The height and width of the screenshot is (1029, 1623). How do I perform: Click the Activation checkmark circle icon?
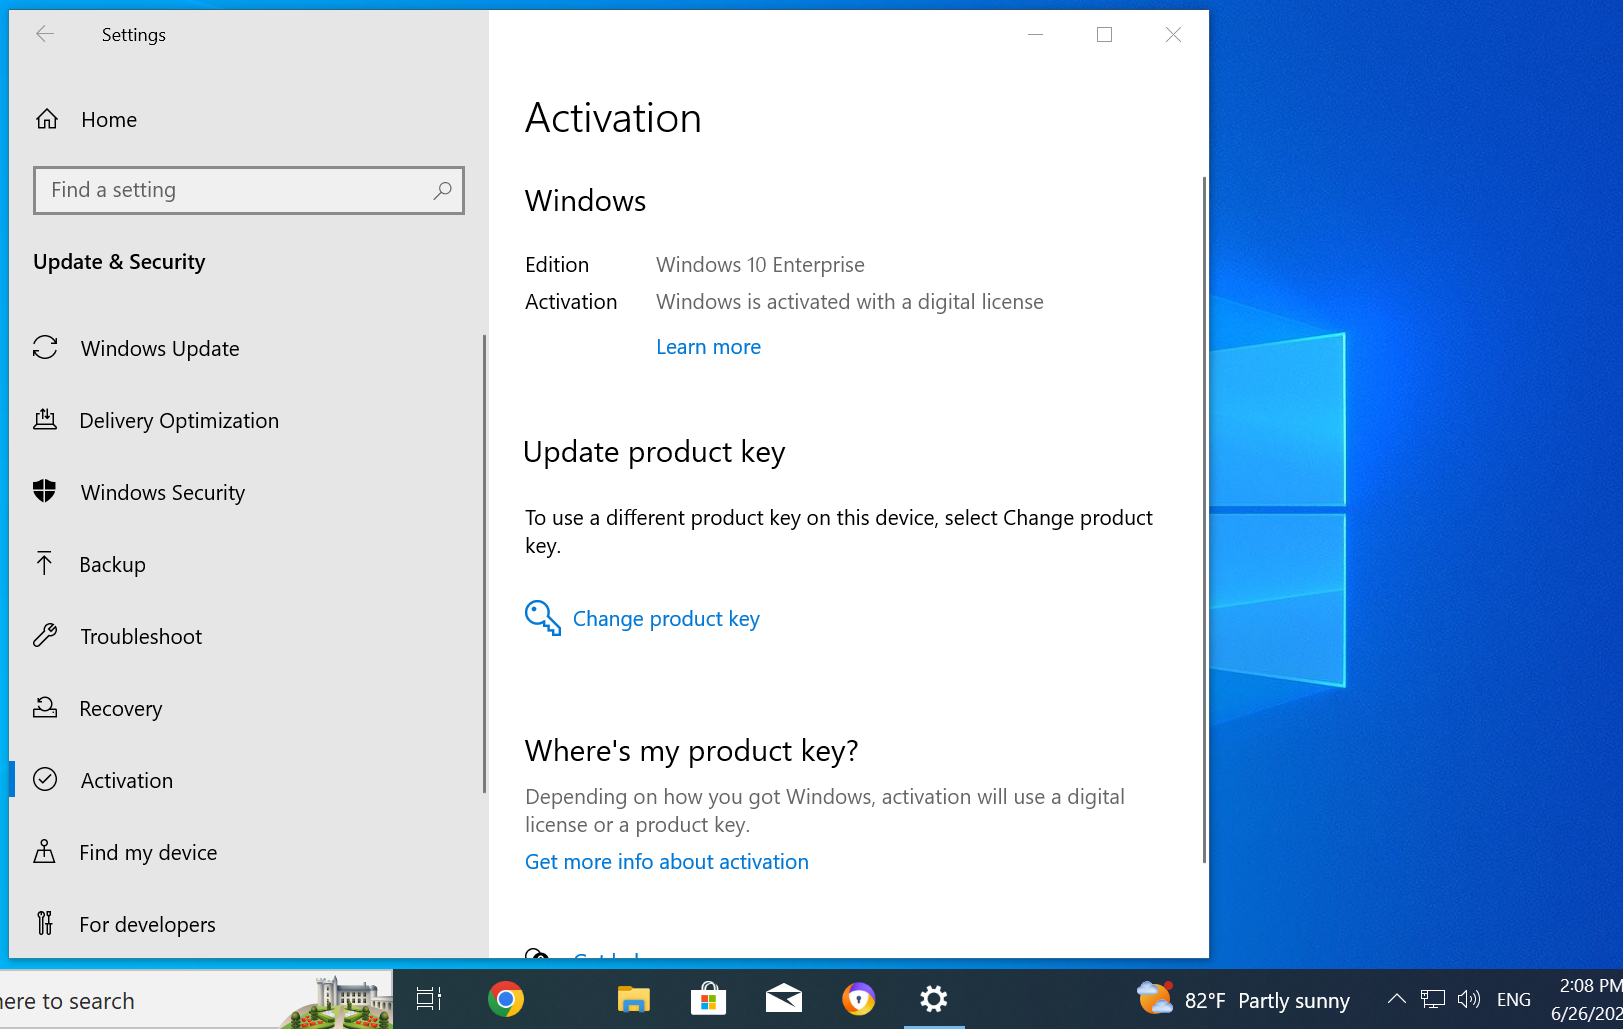(x=45, y=779)
